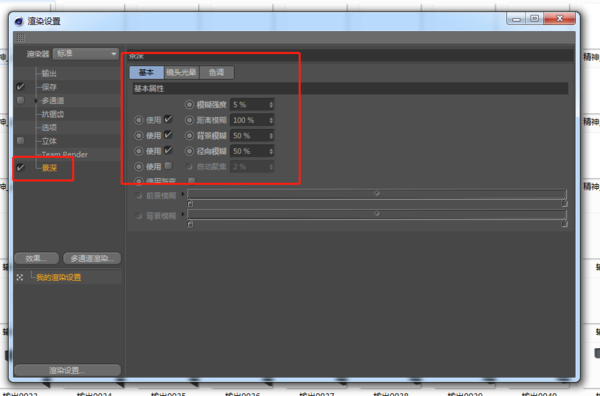Click spinner arrows of 模糊强度 field

(271, 104)
